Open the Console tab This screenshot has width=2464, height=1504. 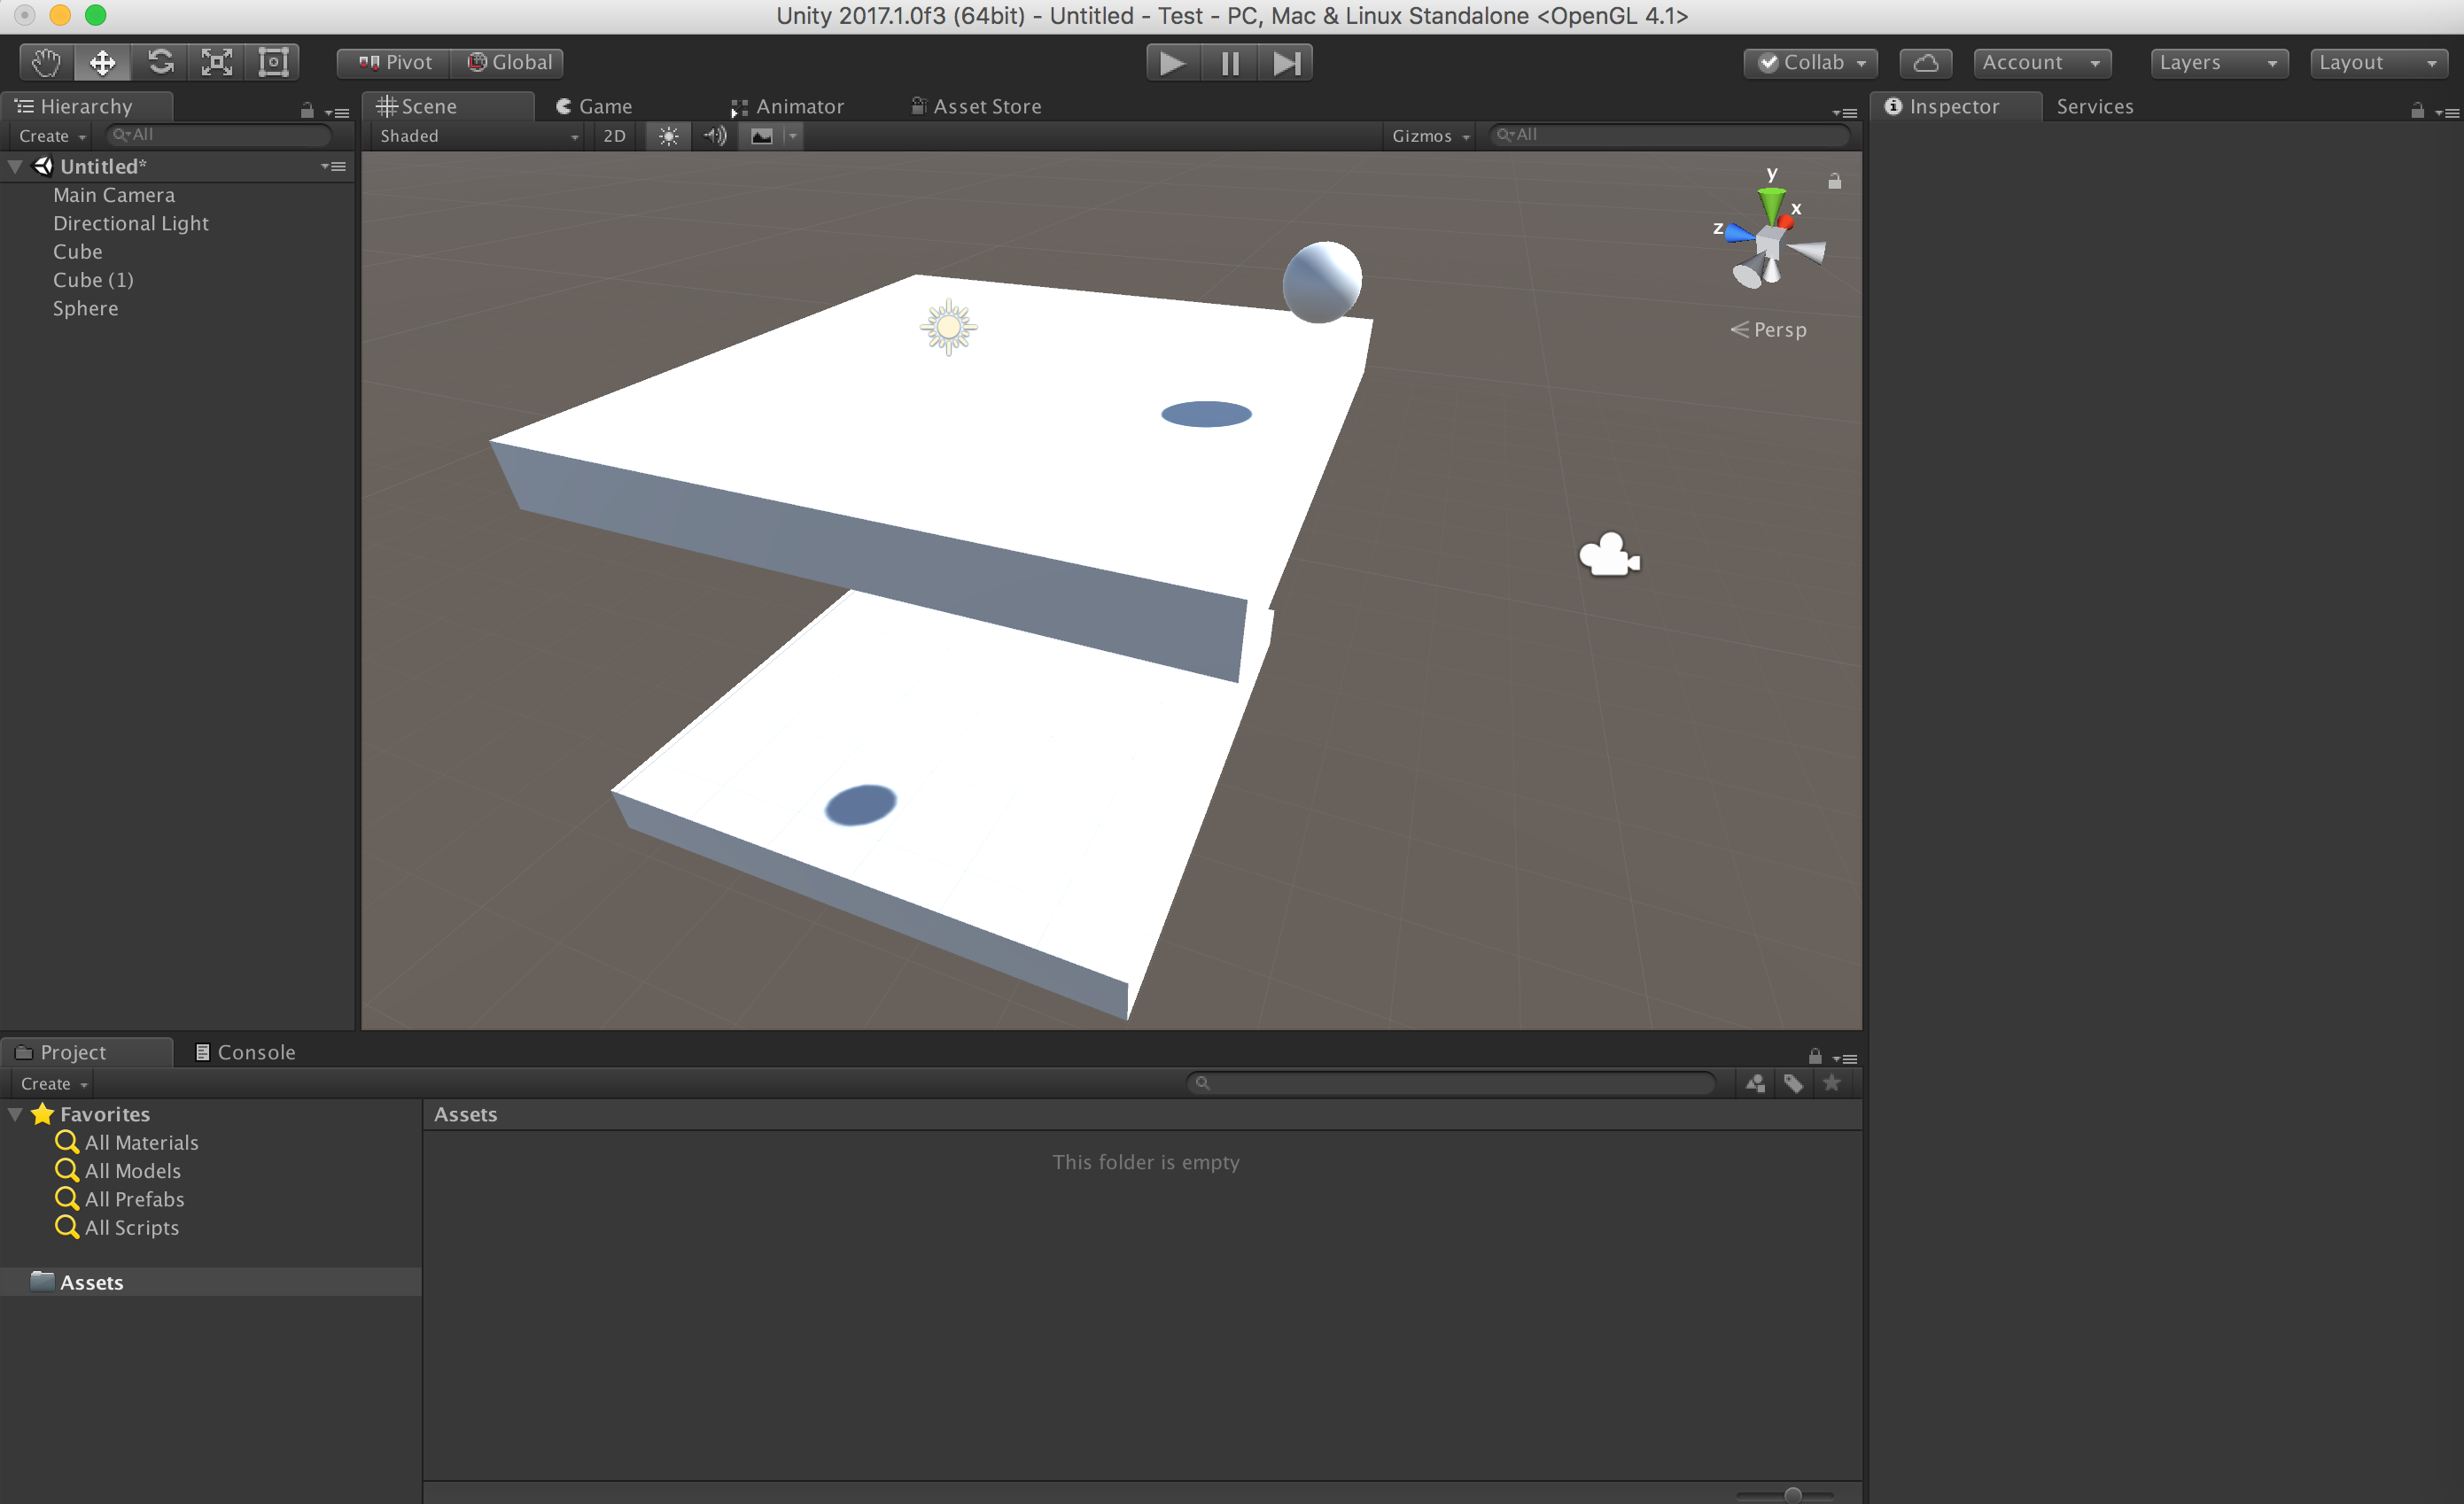click(x=245, y=1052)
